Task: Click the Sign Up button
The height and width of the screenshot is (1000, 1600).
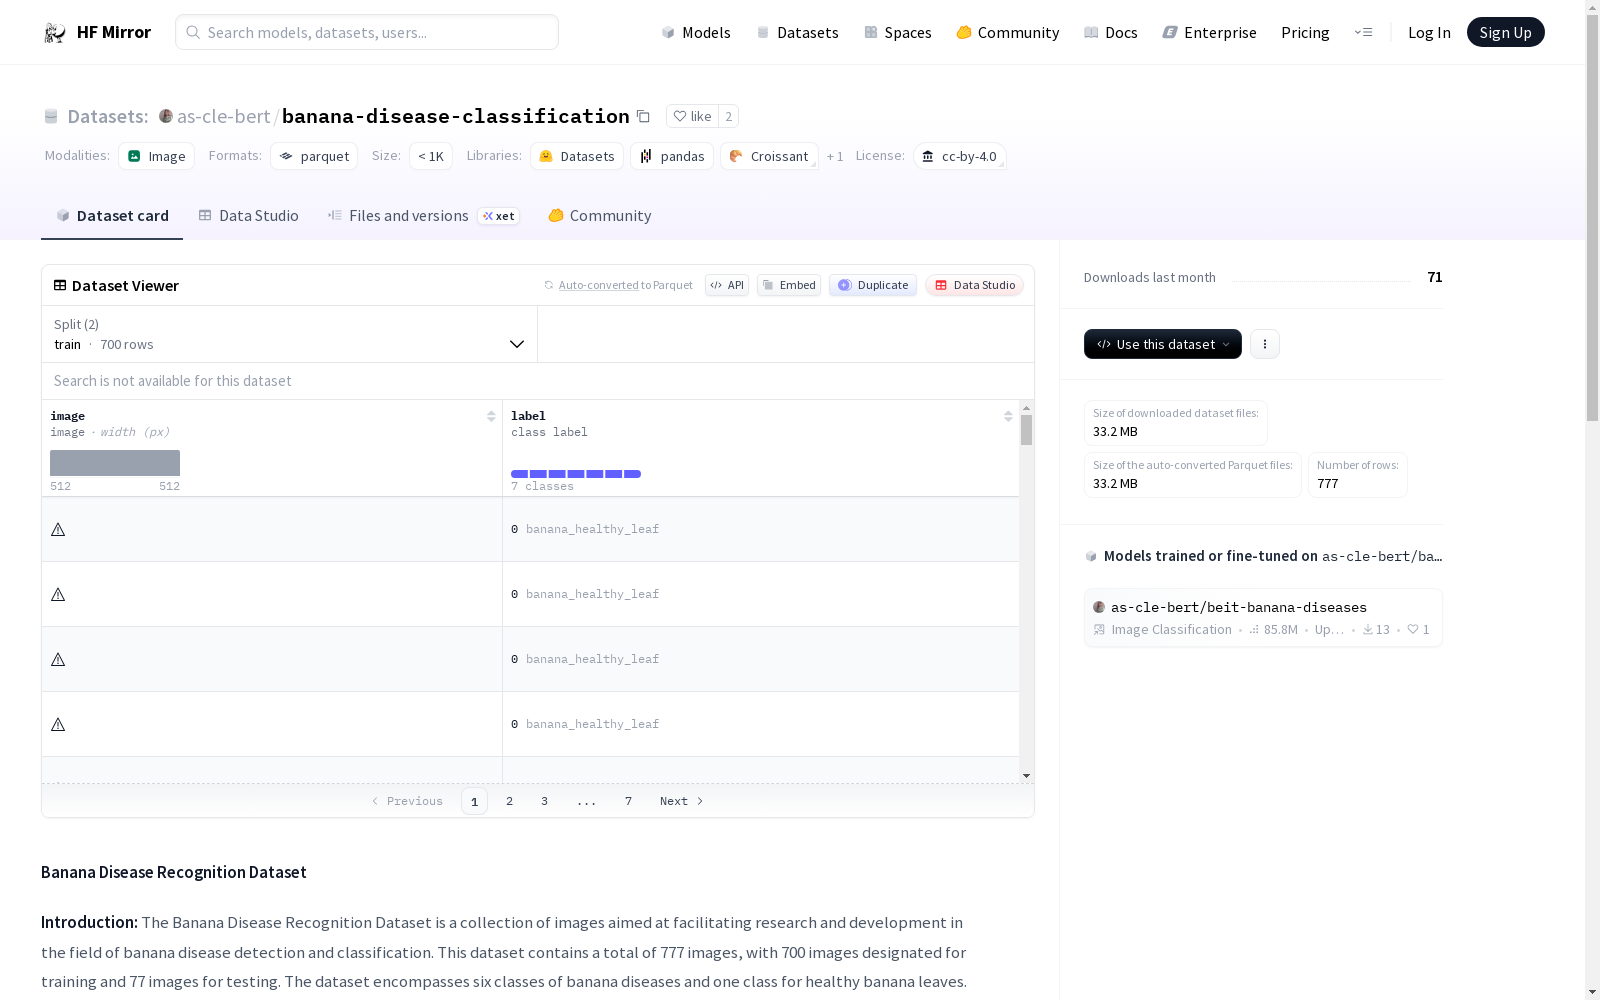Action: tap(1506, 32)
